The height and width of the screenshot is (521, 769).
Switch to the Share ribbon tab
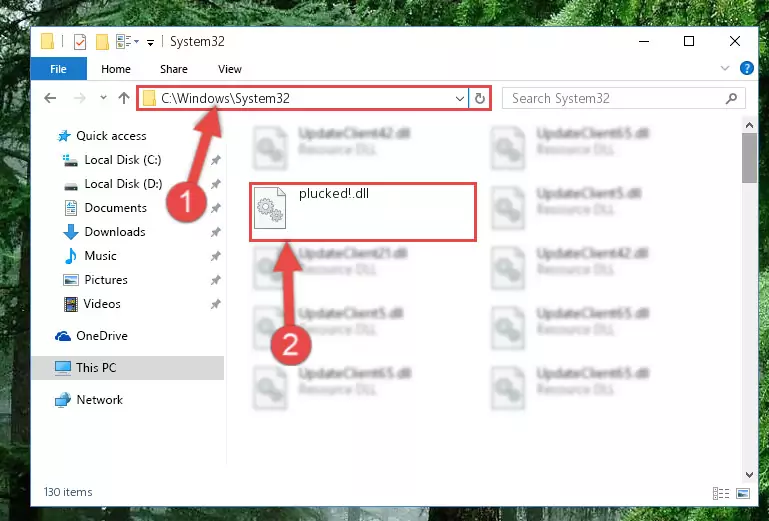[x=174, y=69]
